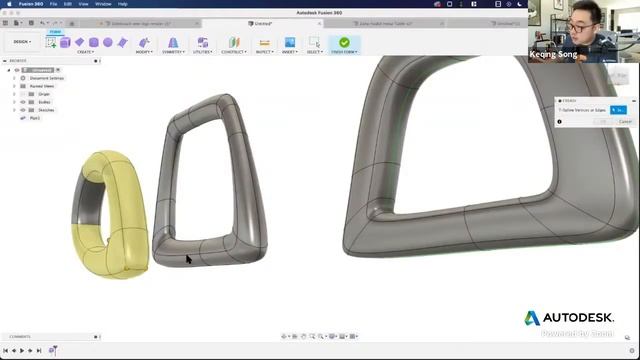Expand the Document Settings node
Viewport: 640px width, 360px height.
pyautogui.click(x=14, y=78)
